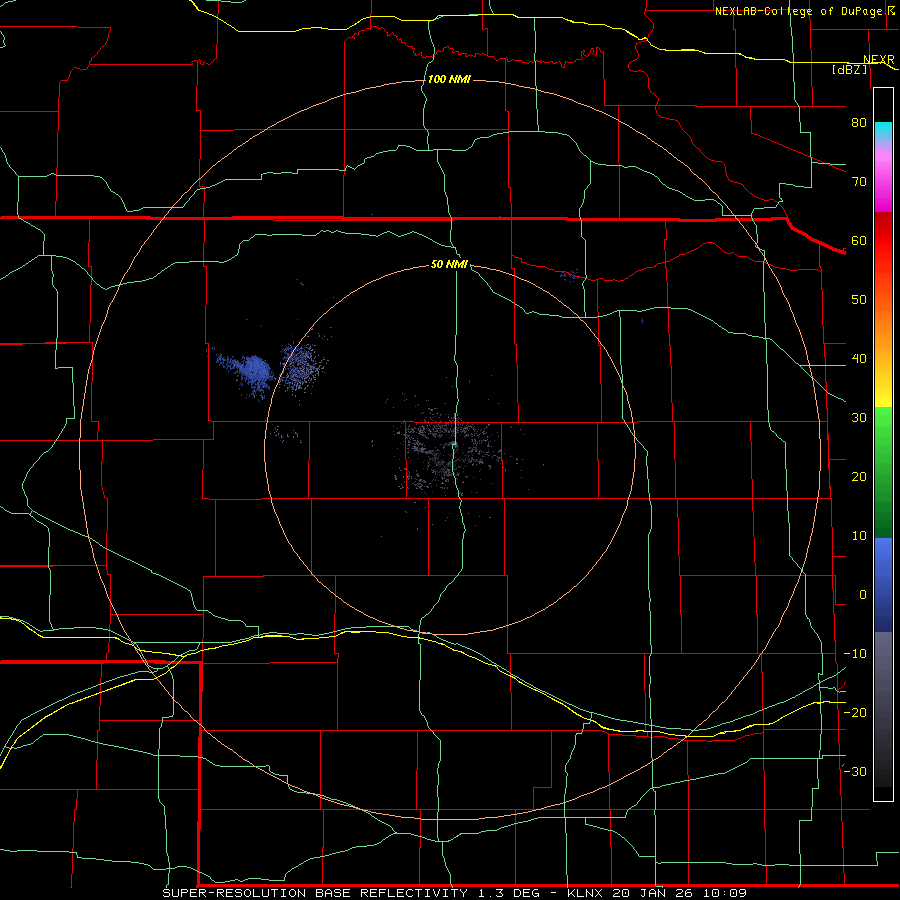This screenshot has height=900, width=900.
Task: Click the 60 value on dBZ scale
Action: (x=859, y=241)
